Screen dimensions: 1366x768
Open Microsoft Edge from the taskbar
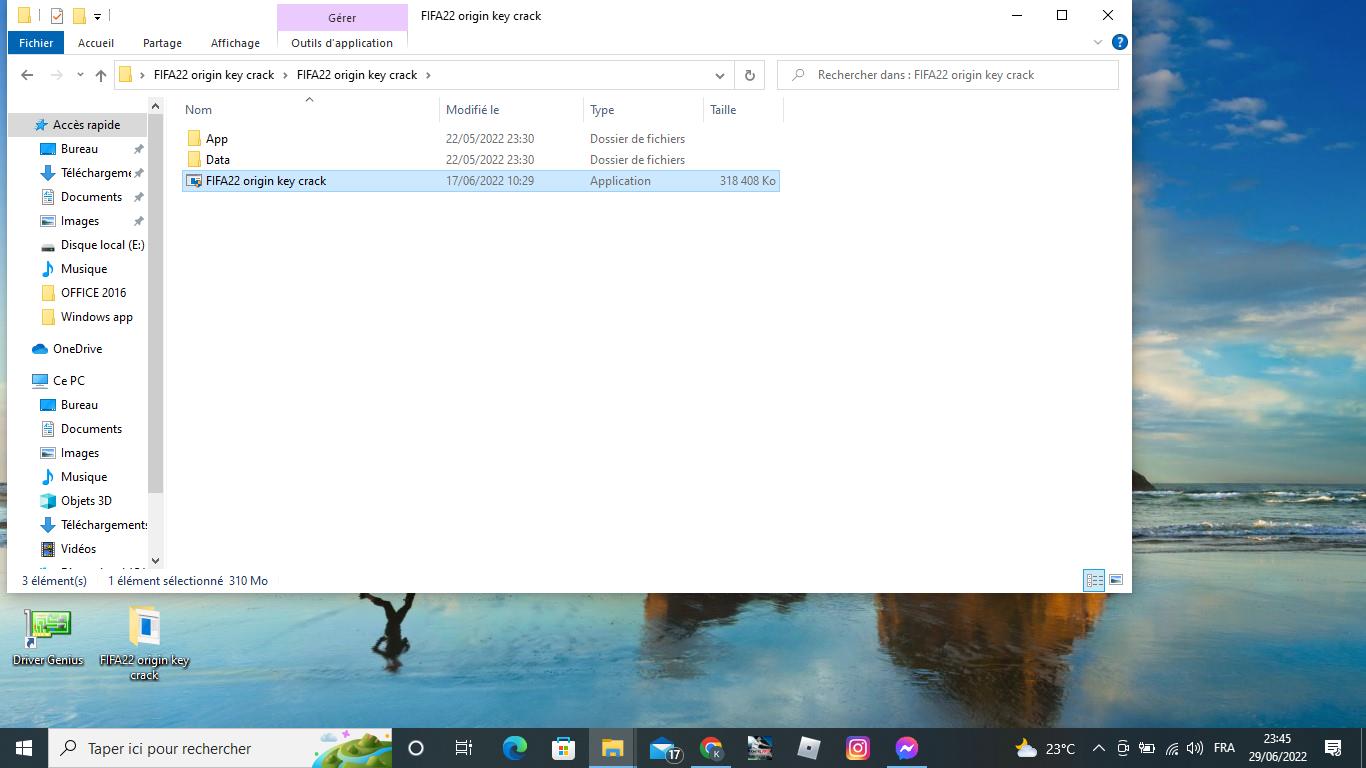click(514, 748)
